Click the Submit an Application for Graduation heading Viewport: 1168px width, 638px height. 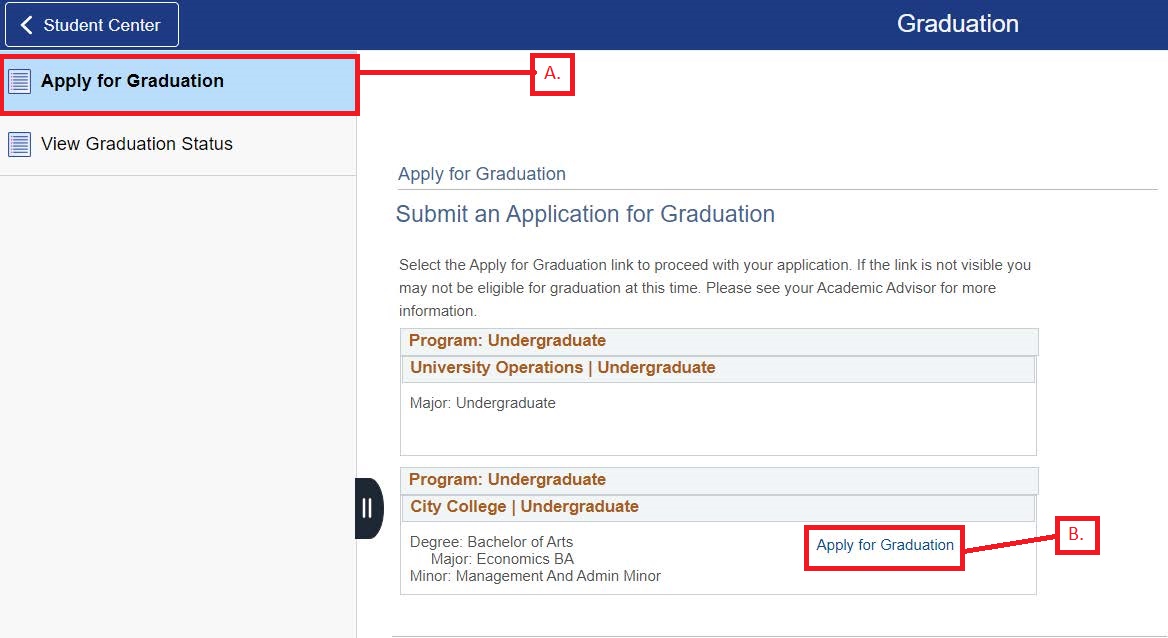pyautogui.click(x=585, y=214)
